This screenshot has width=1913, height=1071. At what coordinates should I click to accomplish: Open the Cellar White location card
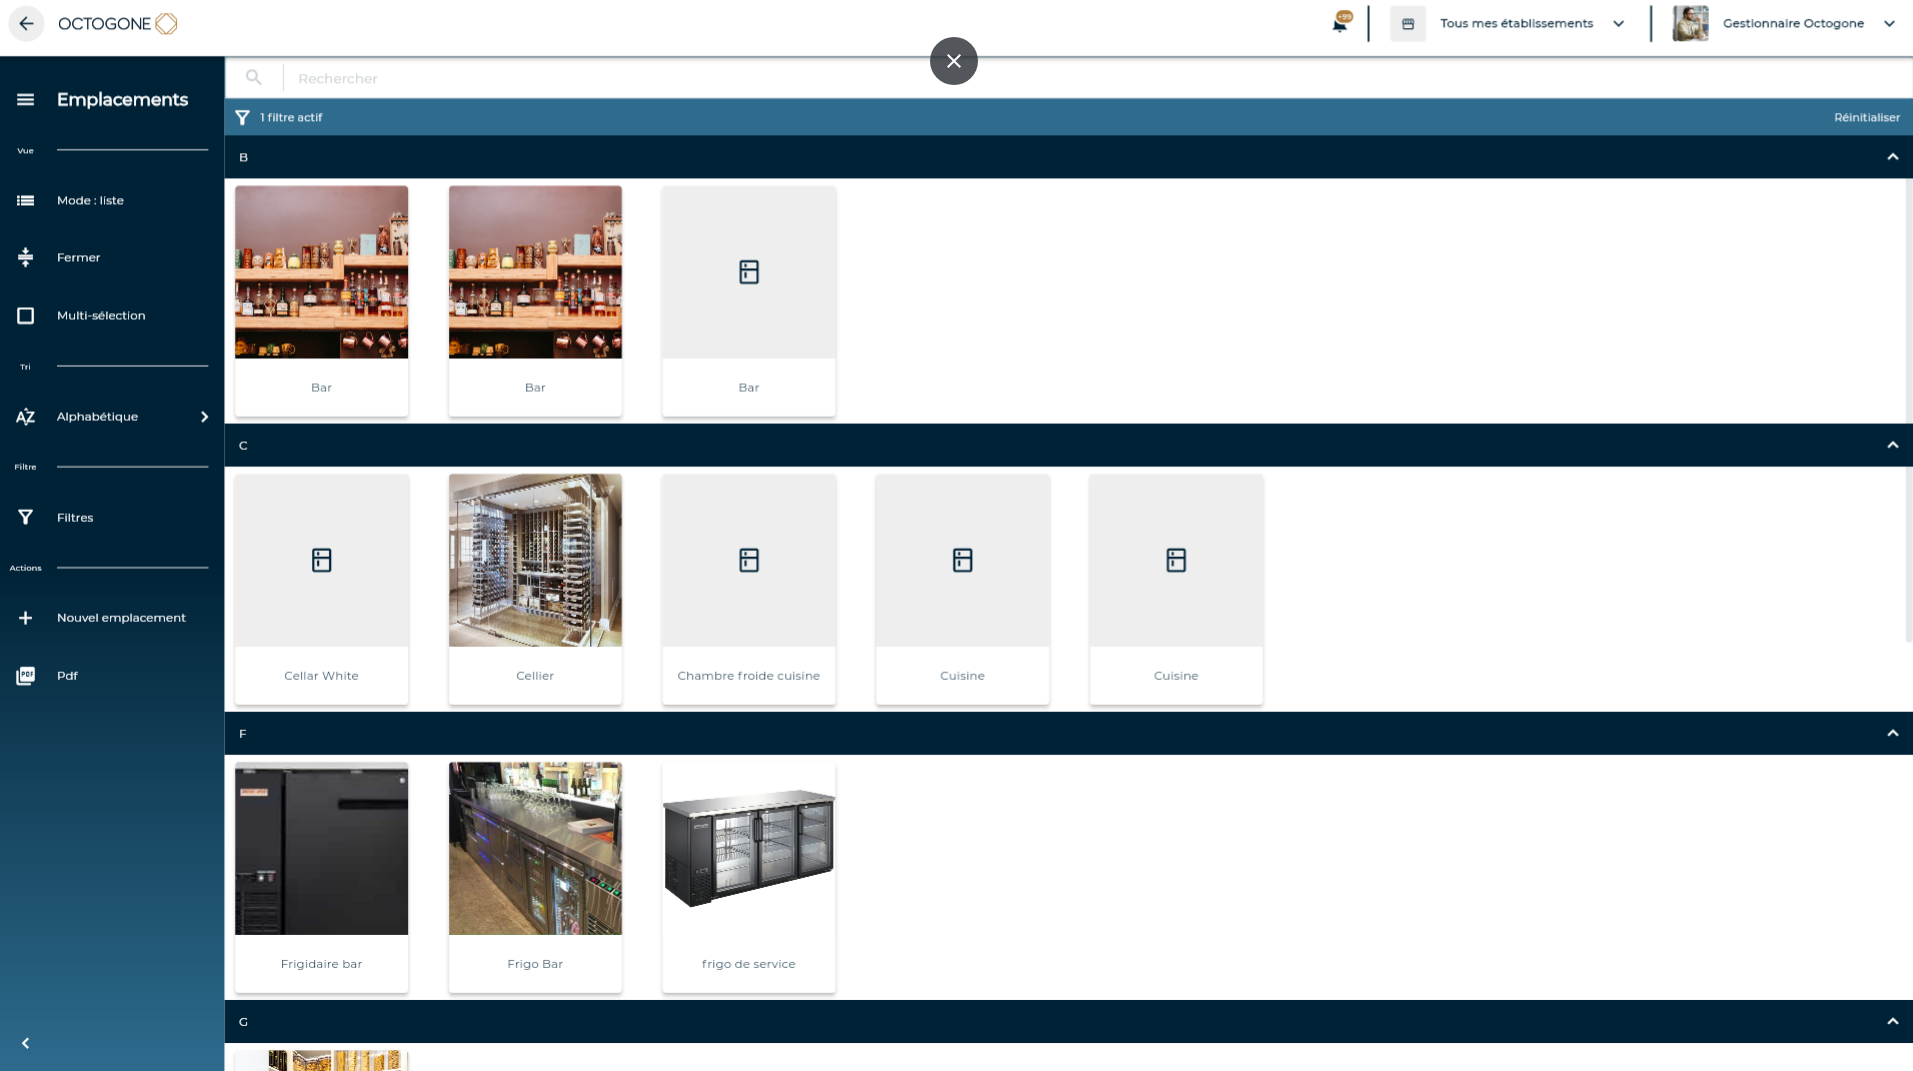[321, 589]
